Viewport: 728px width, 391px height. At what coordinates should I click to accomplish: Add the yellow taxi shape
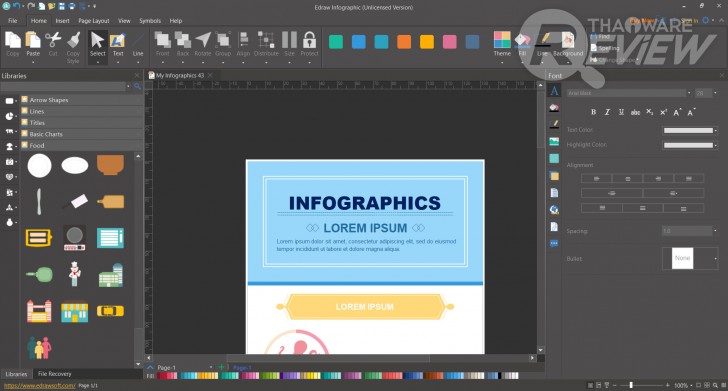110,311
